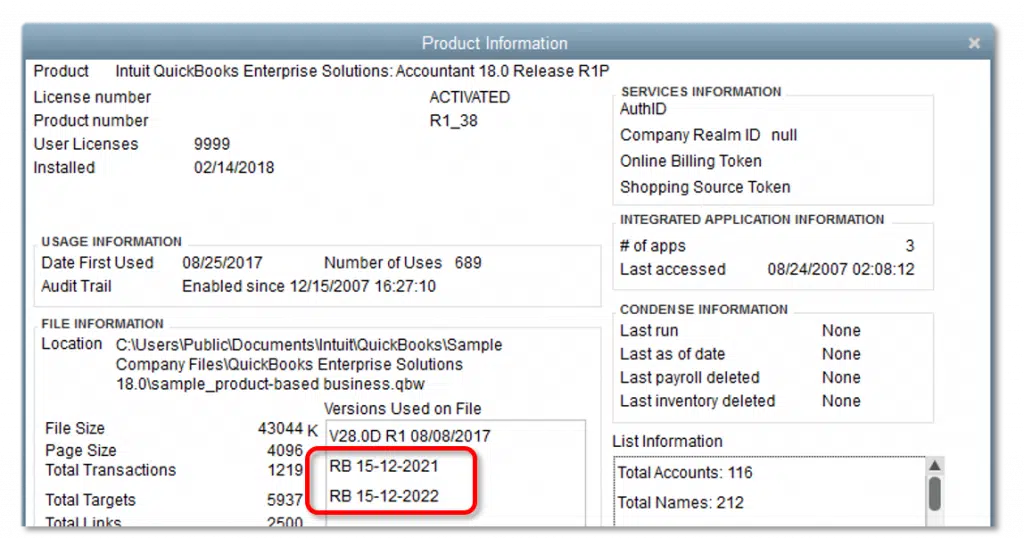This screenshot has width=1024, height=538.
Task: Click the Total Targets value 5937
Action: [x=285, y=500]
